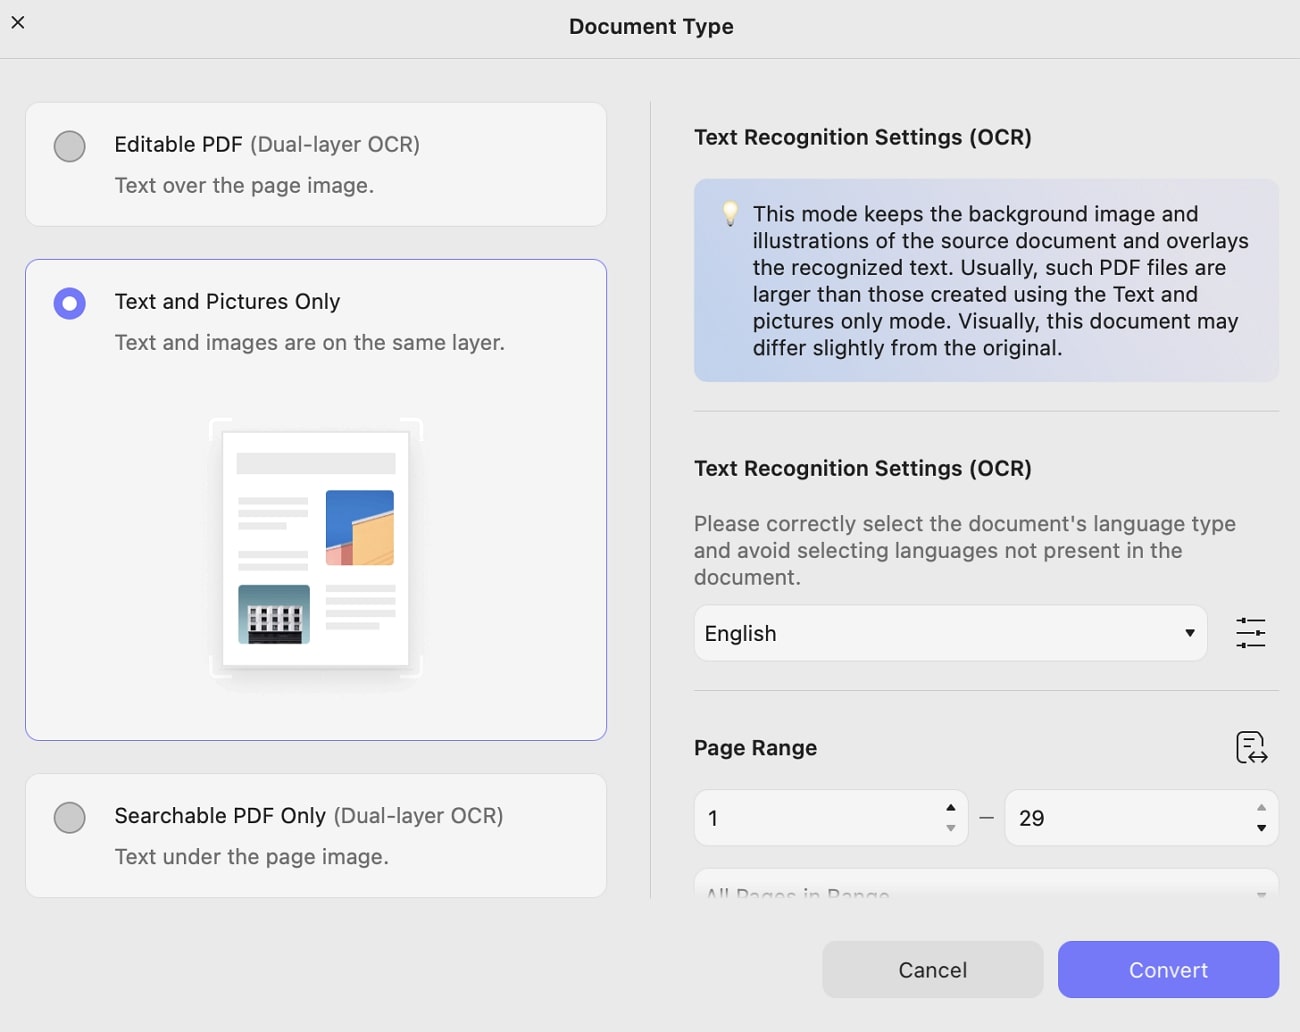Image resolution: width=1300 pixels, height=1032 pixels.
Task: Open the English language dropdown
Action: (950, 633)
